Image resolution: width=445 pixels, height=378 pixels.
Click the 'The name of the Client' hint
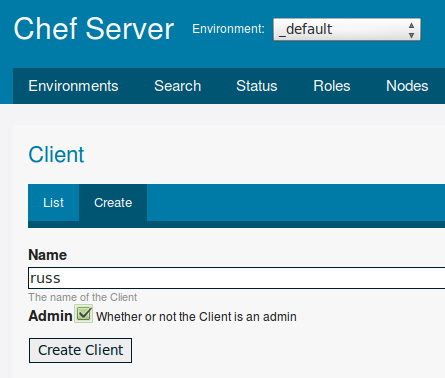83,297
